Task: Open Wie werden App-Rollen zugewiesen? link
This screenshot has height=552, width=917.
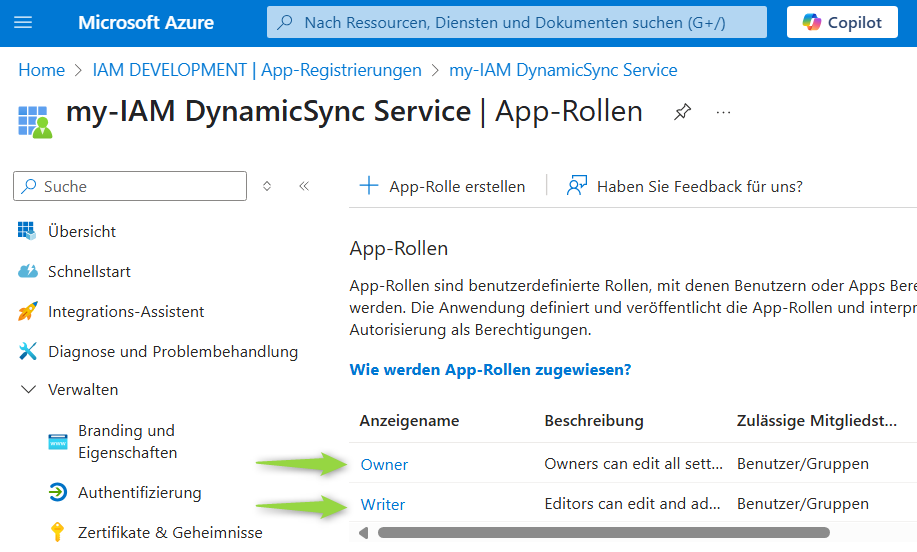Action: pyautogui.click(x=490, y=370)
